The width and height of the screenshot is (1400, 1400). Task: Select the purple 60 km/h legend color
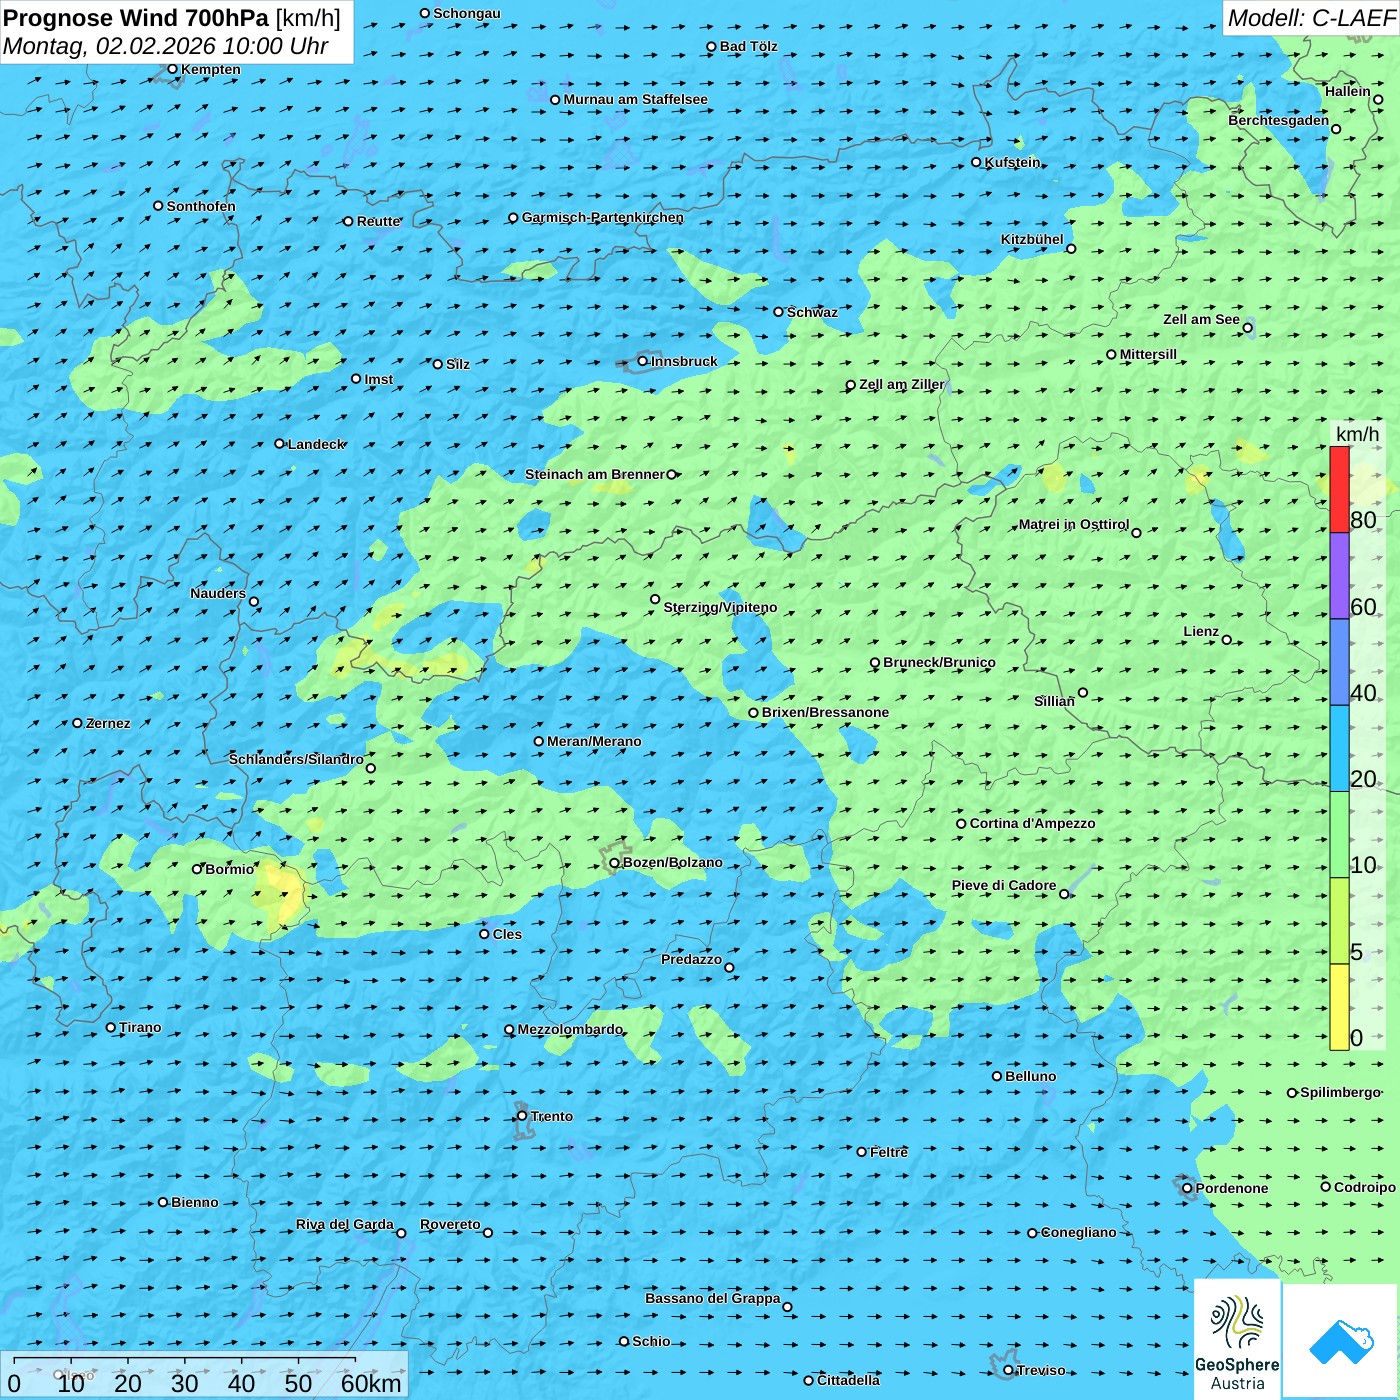1339,576
